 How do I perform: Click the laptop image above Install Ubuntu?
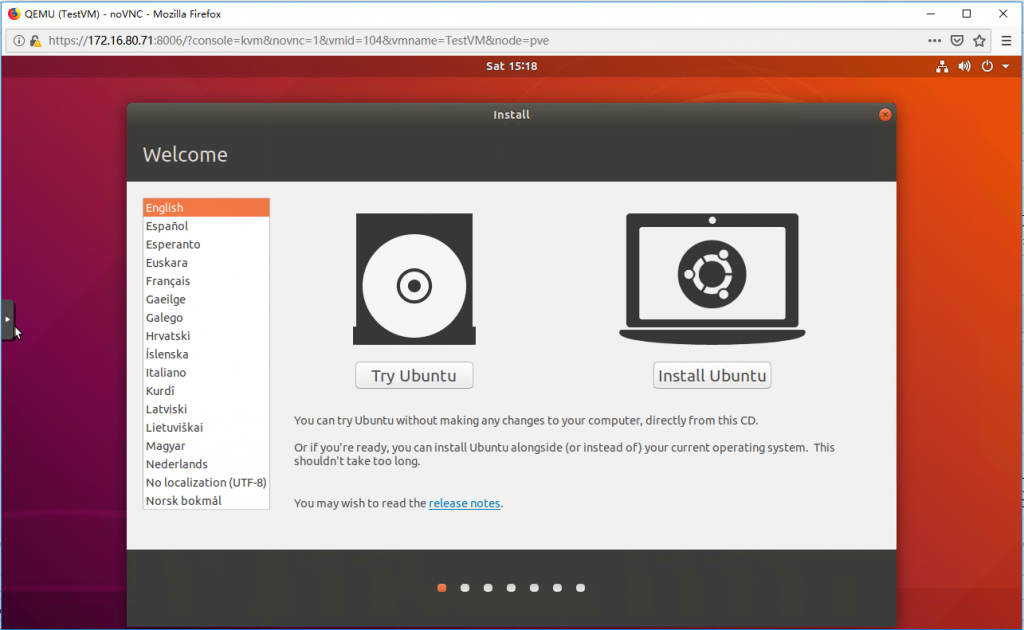[x=712, y=279]
